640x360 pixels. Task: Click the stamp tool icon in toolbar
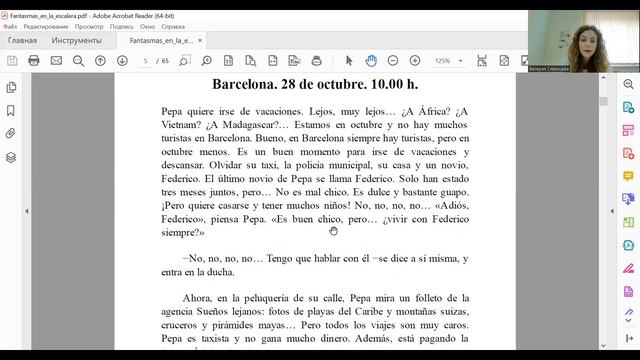click(x=316, y=61)
